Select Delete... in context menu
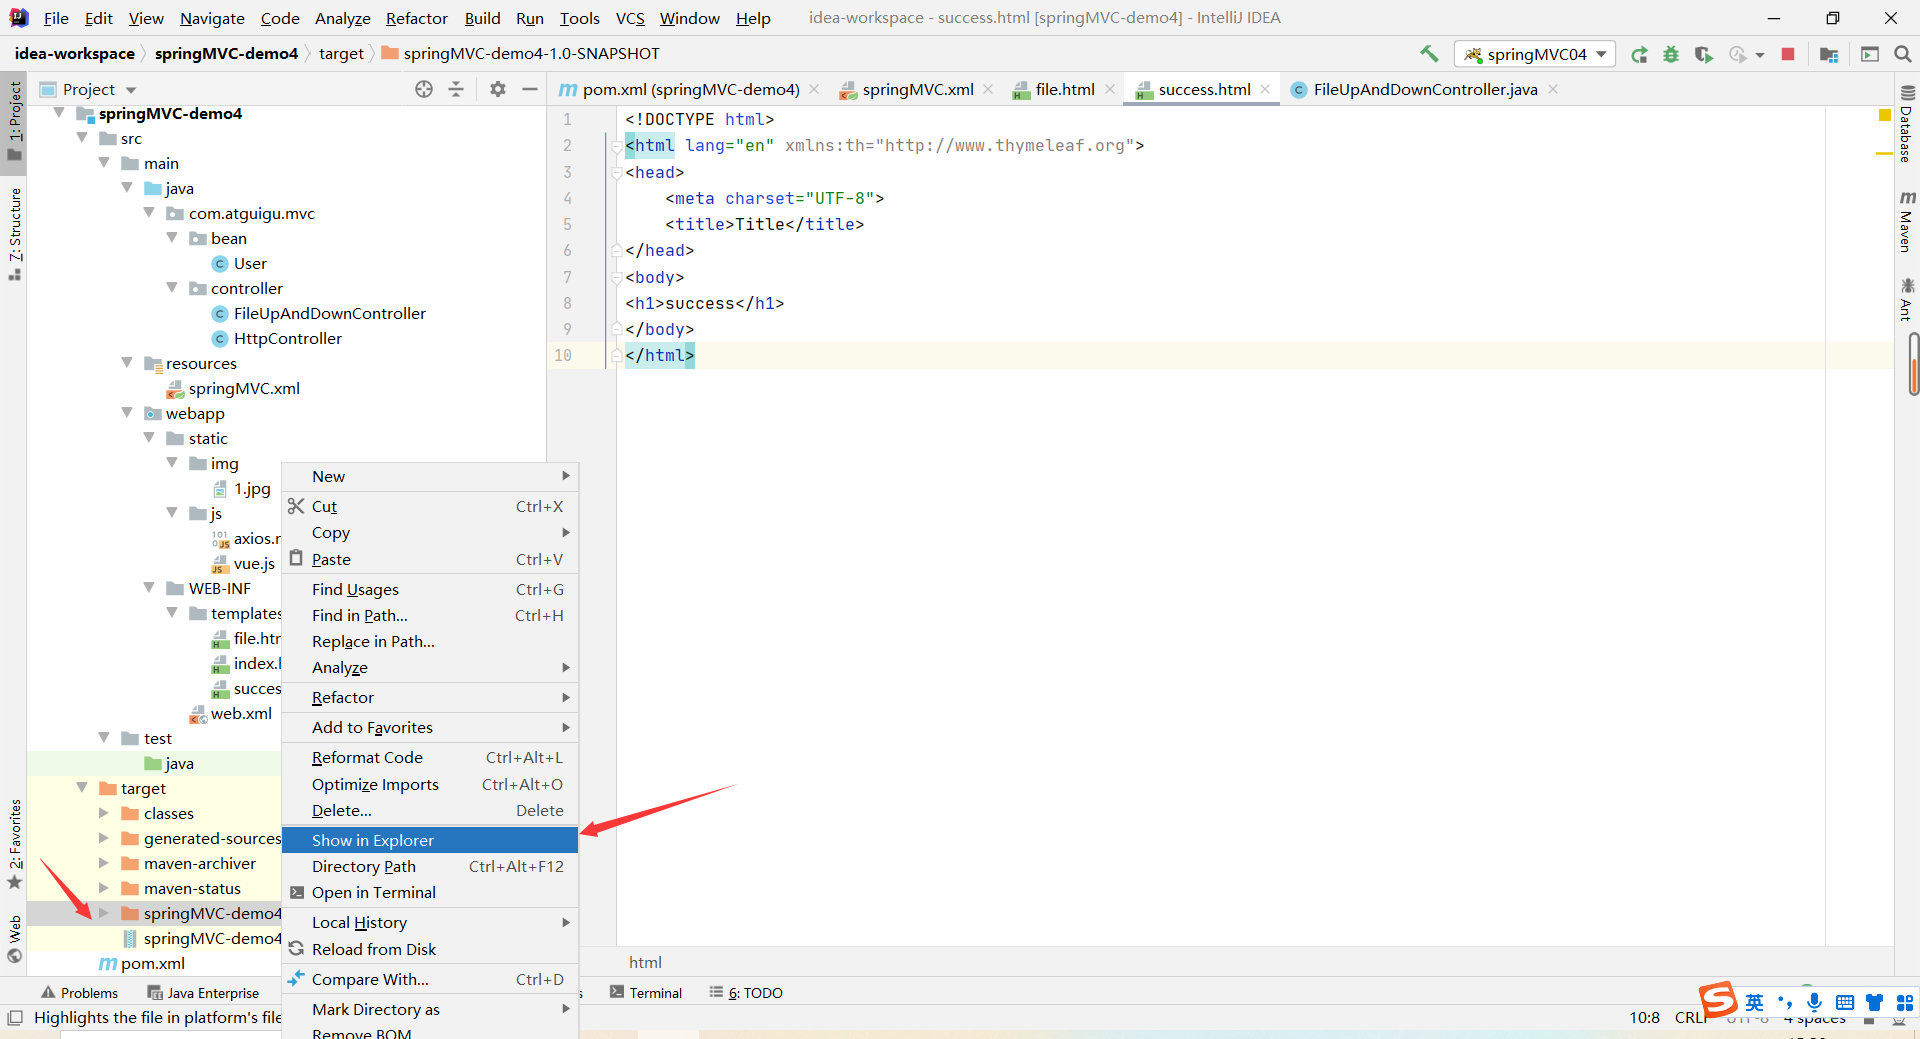 pos(430,810)
